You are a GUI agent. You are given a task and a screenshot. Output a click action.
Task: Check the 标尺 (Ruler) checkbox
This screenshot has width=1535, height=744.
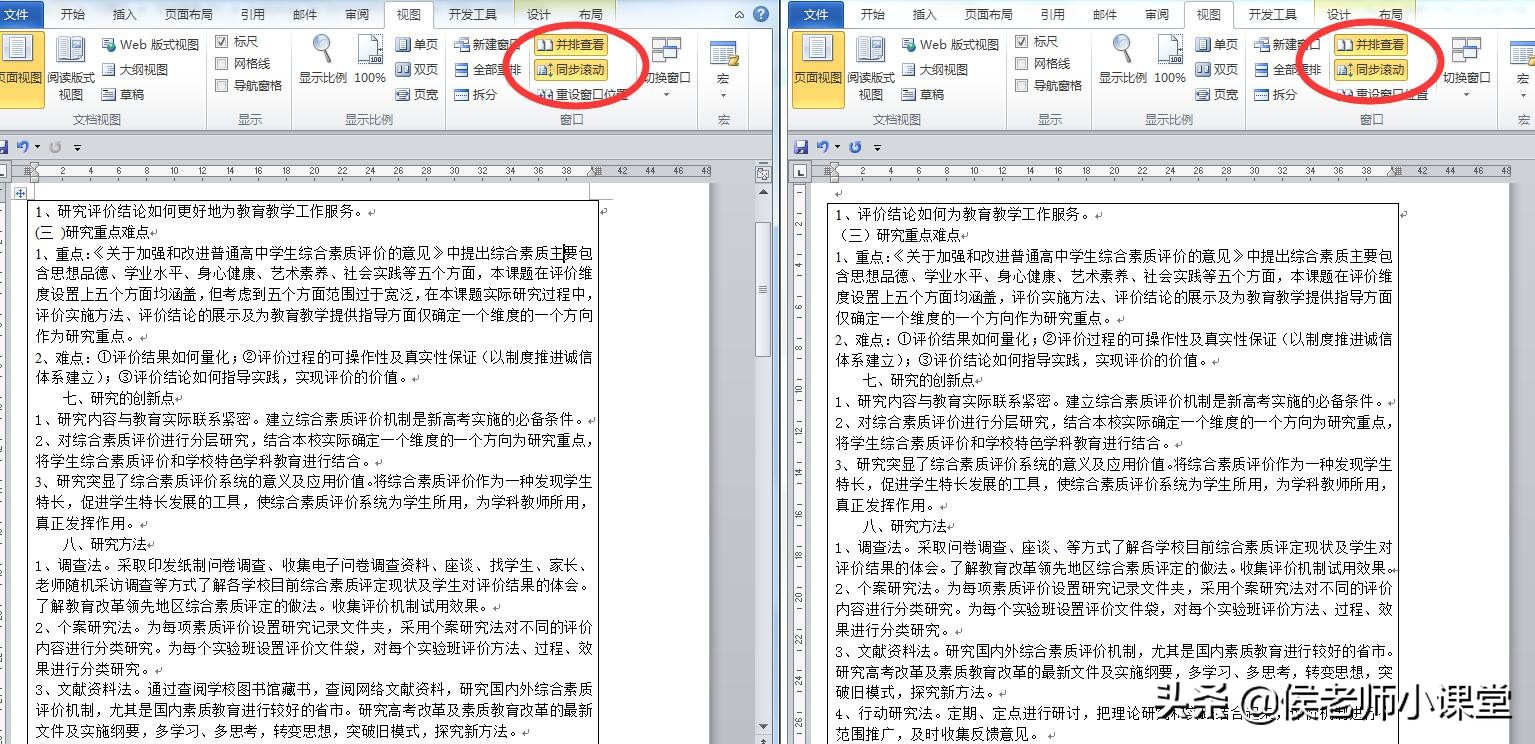(x=222, y=40)
